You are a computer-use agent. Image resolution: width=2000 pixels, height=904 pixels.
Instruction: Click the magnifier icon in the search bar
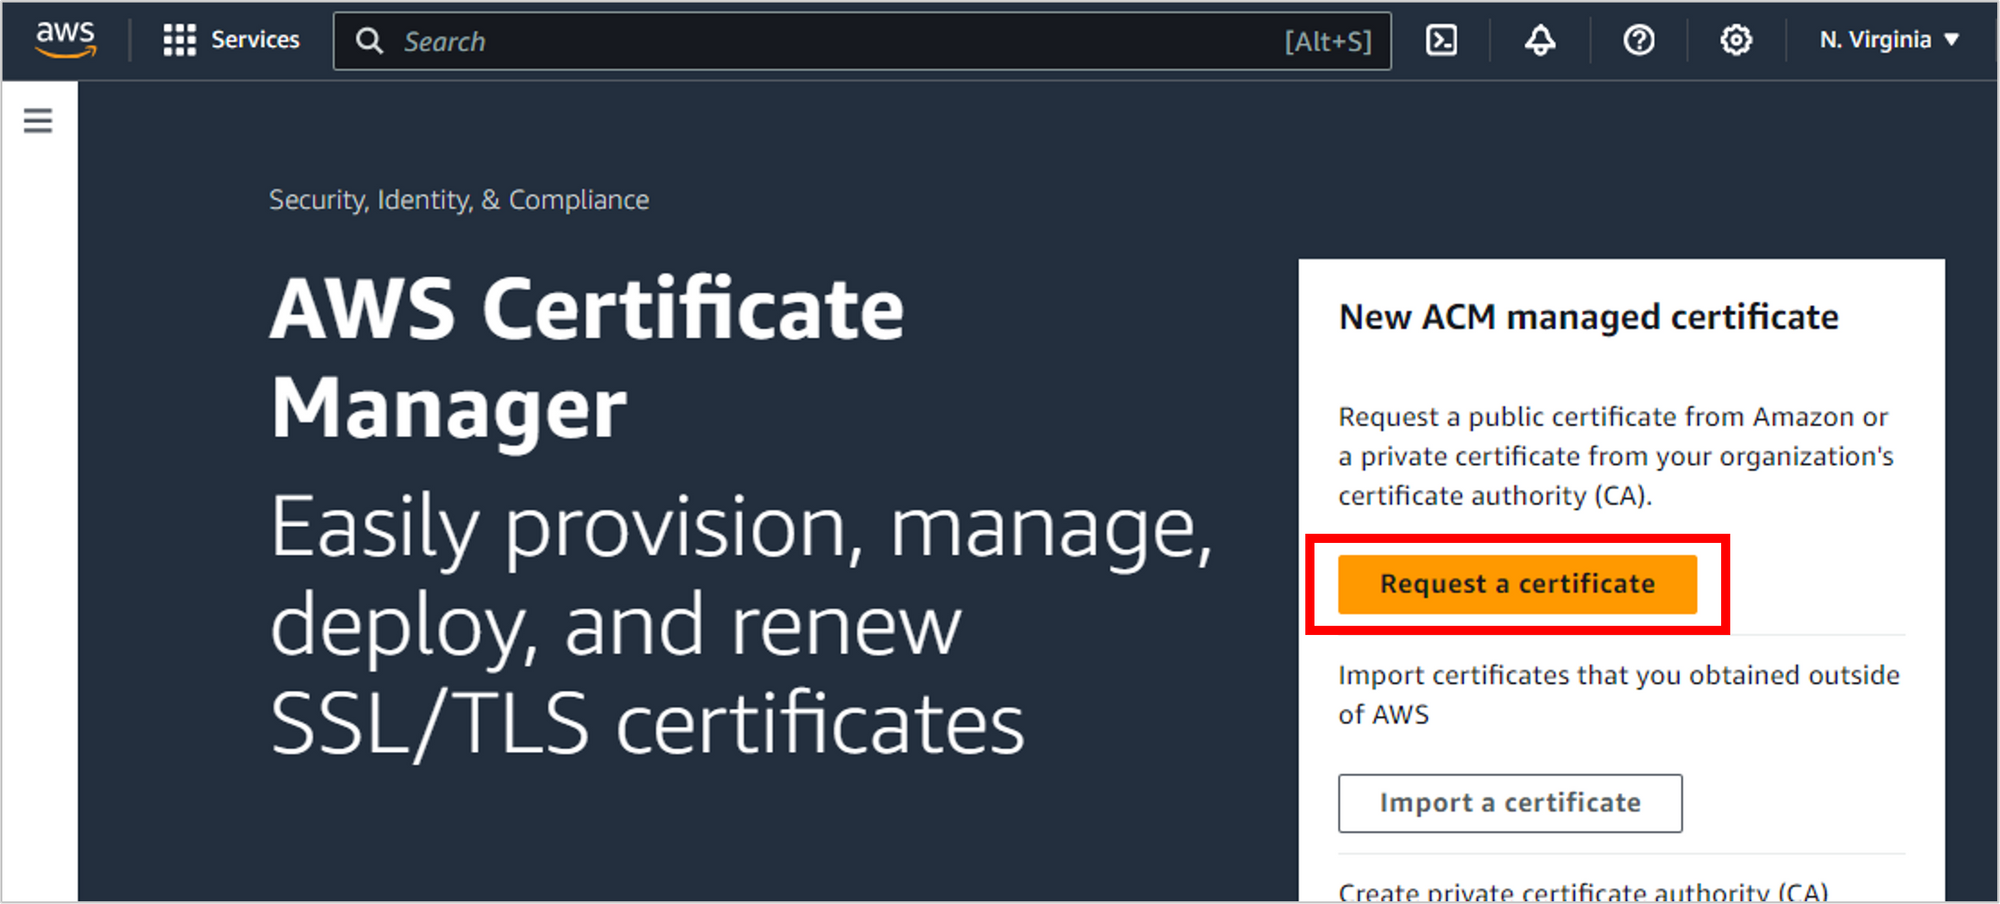369,41
